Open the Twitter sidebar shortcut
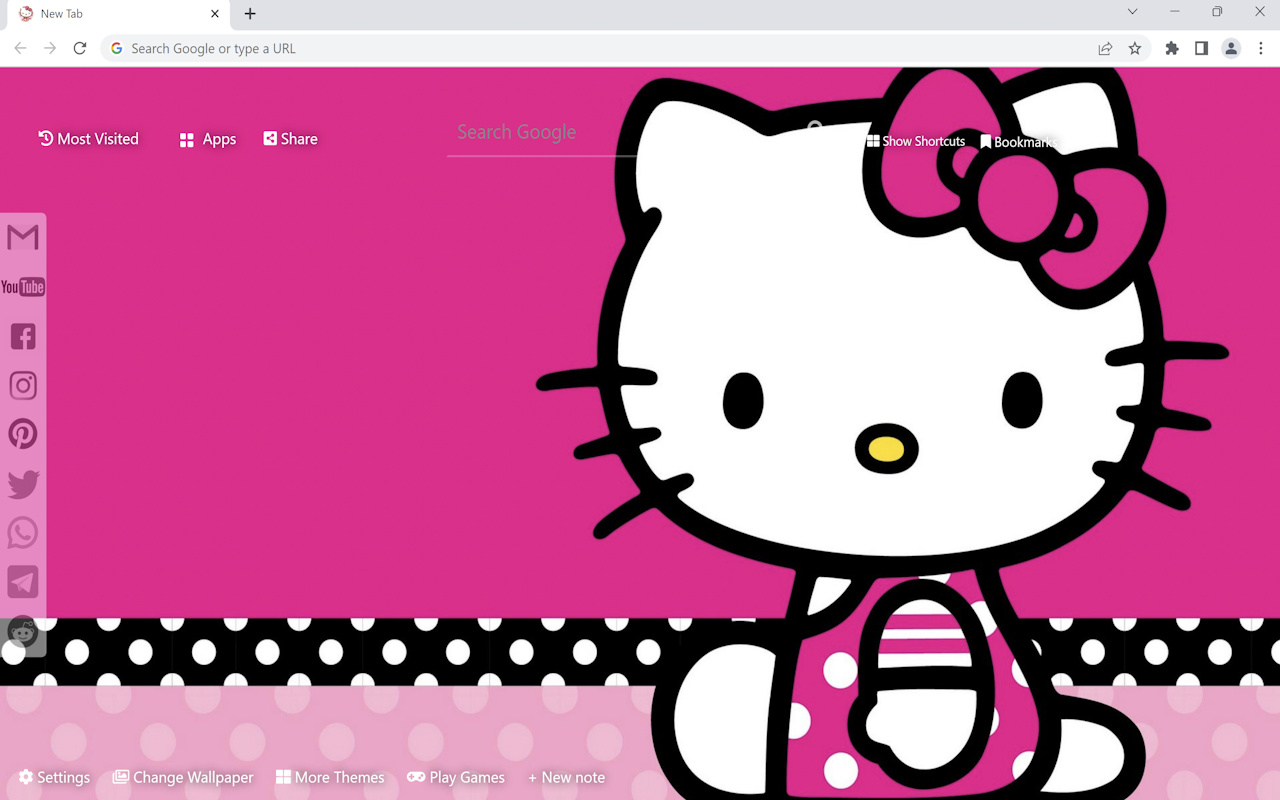This screenshot has width=1280, height=800. 23,484
